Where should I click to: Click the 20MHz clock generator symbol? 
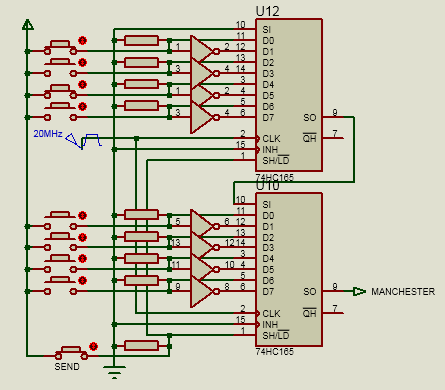tap(84, 140)
